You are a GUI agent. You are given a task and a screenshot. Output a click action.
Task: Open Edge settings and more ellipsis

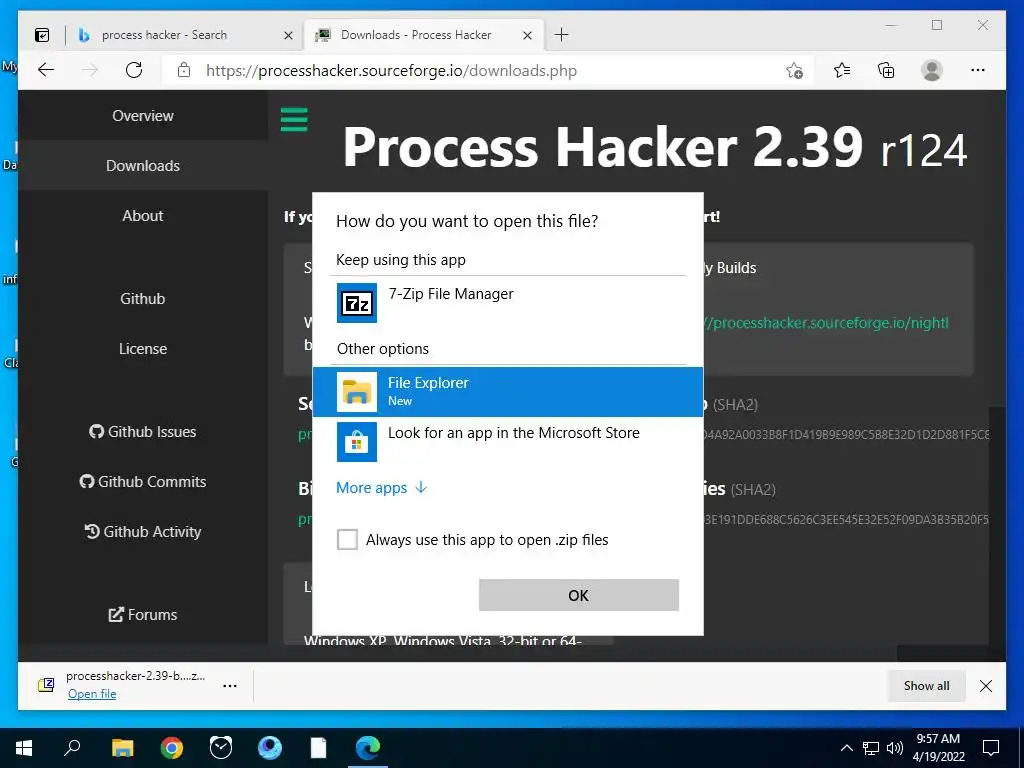click(978, 70)
